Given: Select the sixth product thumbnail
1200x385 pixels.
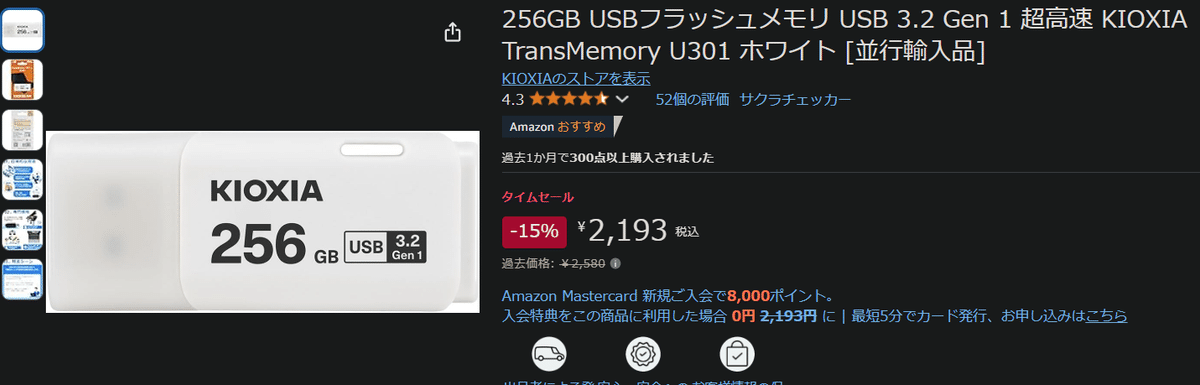Looking at the screenshot, I should [x=22, y=280].
